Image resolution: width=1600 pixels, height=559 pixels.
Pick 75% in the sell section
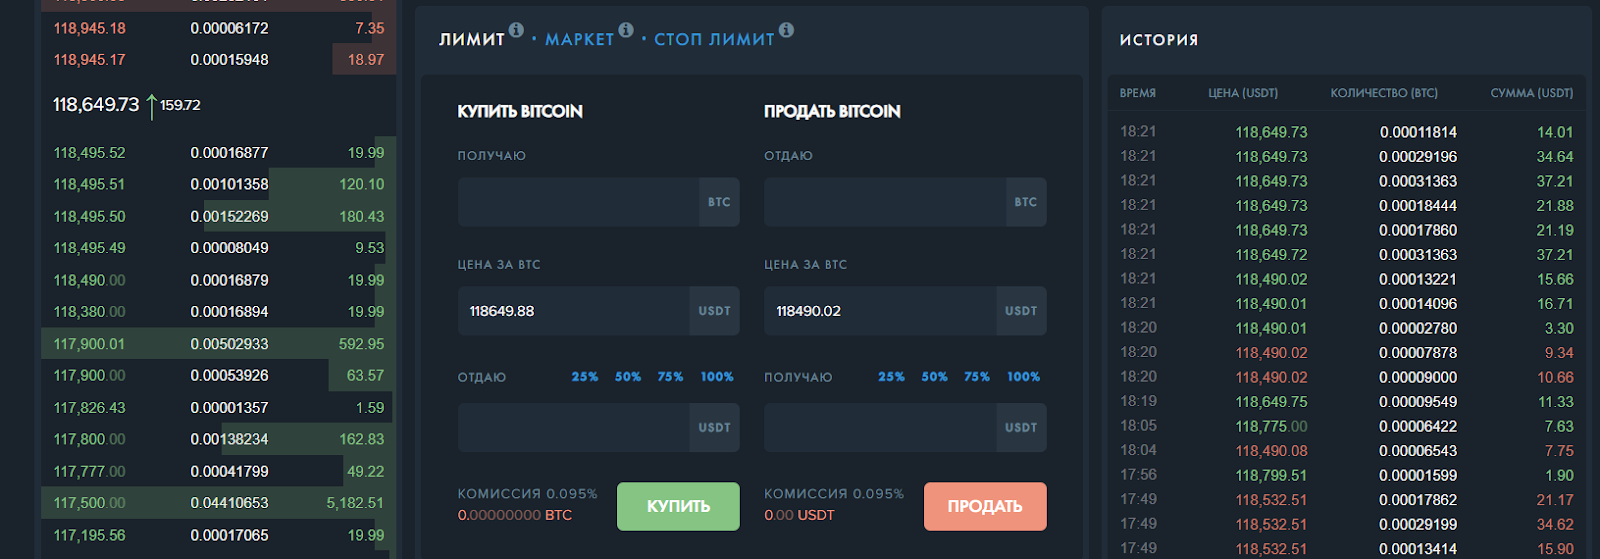(x=977, y=377)
